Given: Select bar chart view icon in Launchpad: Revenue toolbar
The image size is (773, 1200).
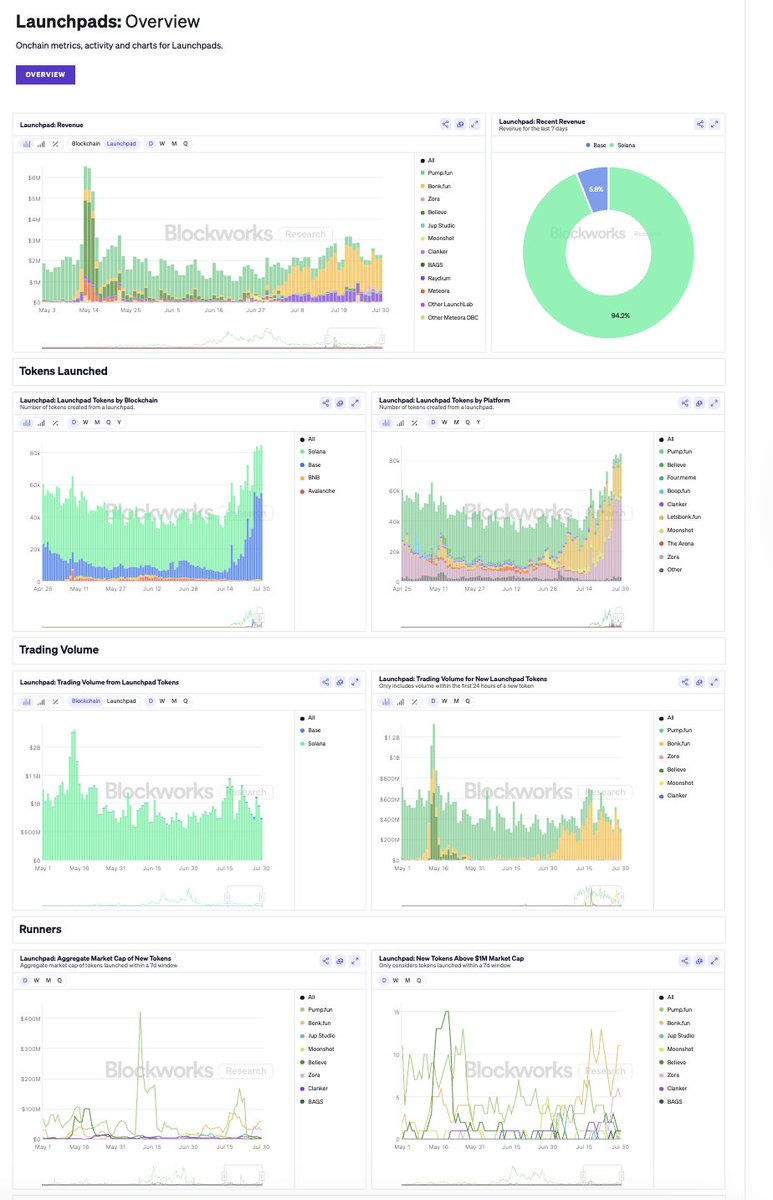Looking at the screenshot, I should point(27,144).
